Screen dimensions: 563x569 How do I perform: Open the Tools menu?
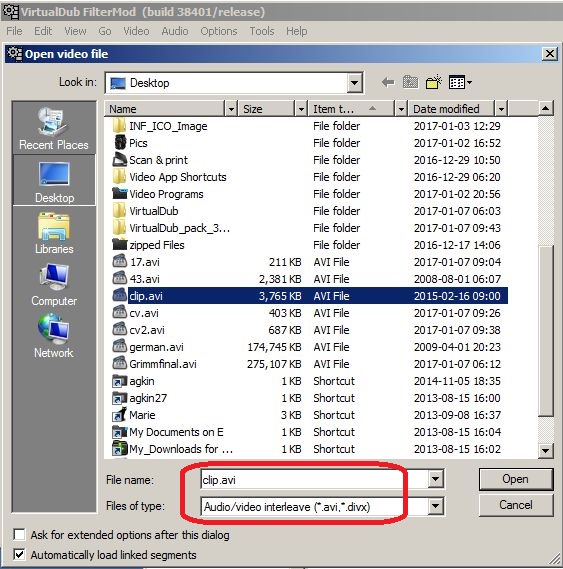click(x=261, y=31)
